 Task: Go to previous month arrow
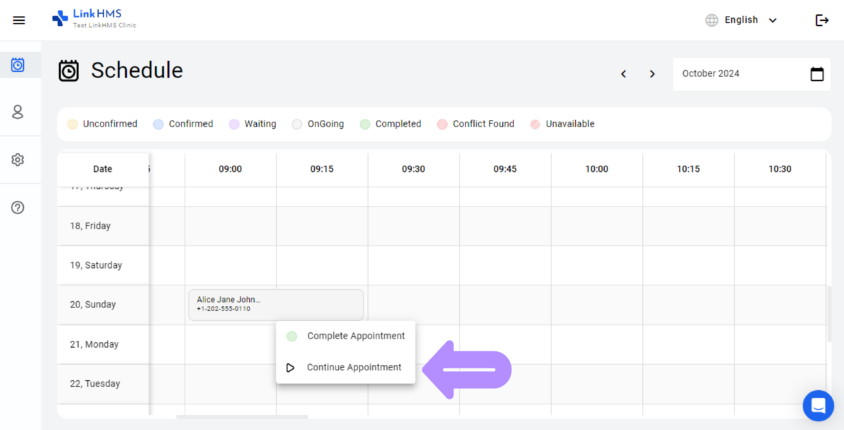click(623, 74)
